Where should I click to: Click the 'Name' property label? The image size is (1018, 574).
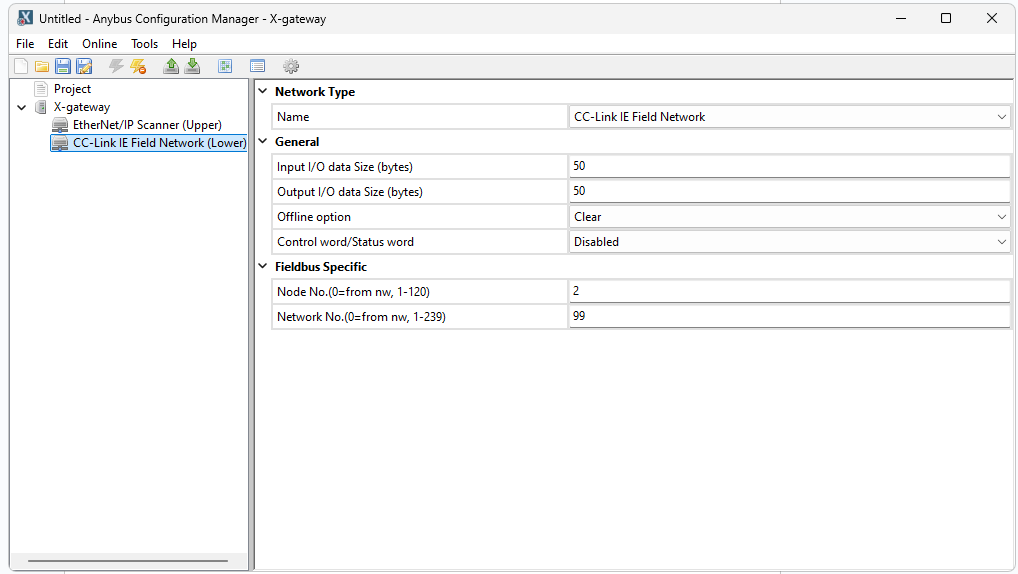(x=293, y=117)
